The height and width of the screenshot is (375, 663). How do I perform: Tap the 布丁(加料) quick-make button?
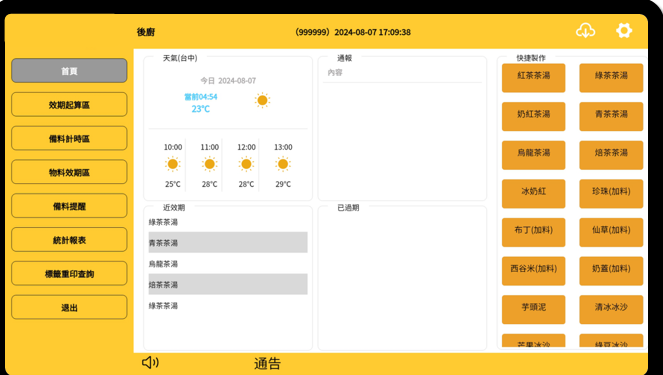tap(534, 232)
